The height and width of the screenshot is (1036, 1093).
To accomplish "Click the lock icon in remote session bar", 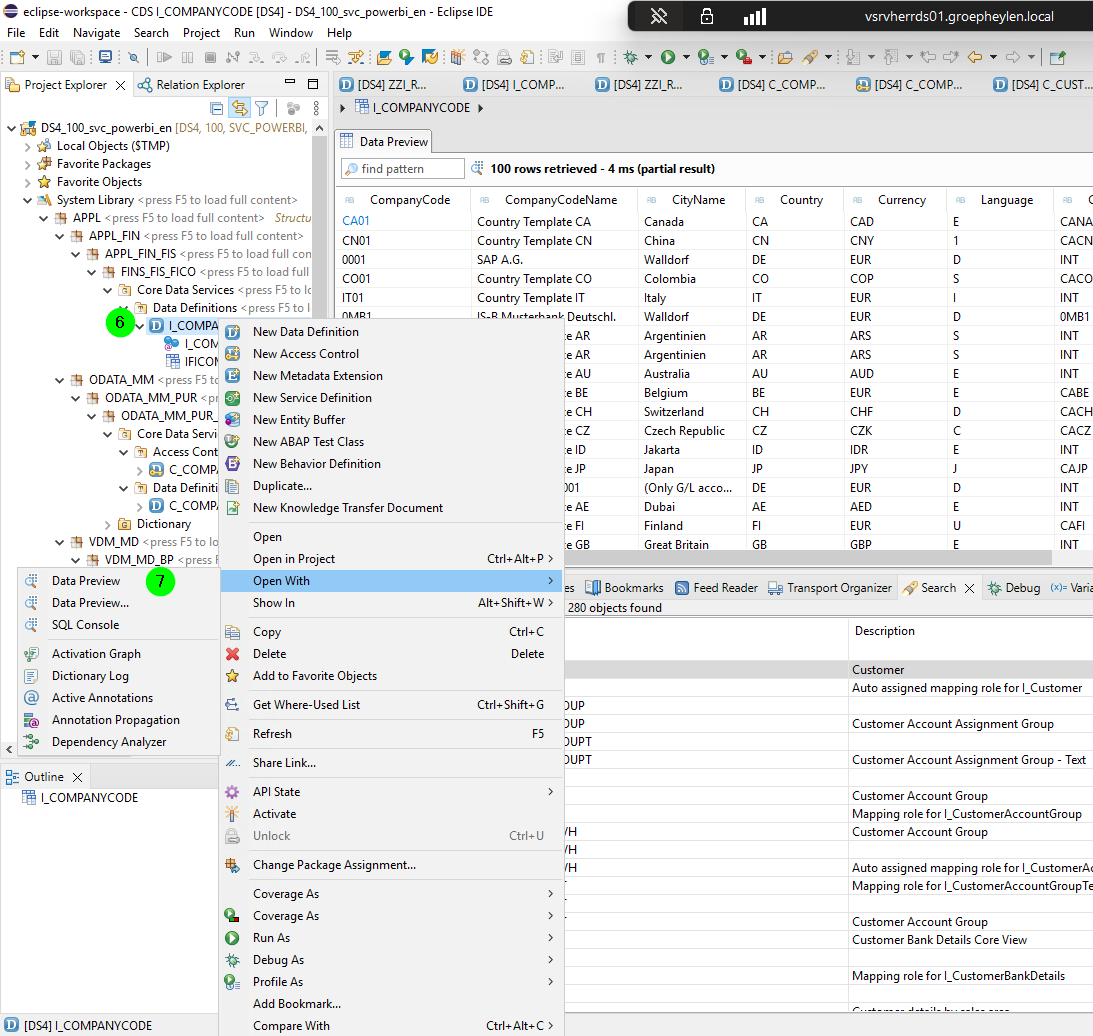I will point(707,16).
